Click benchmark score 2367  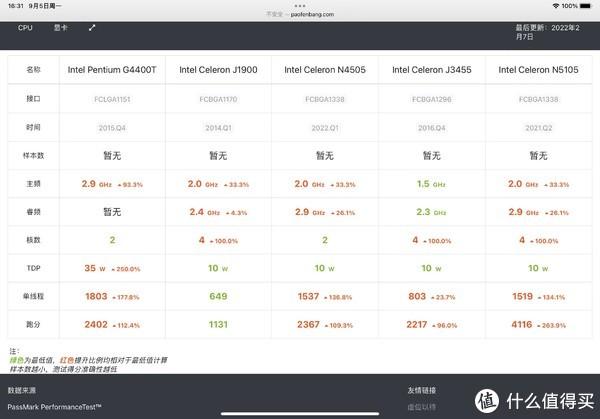[308, 324]
